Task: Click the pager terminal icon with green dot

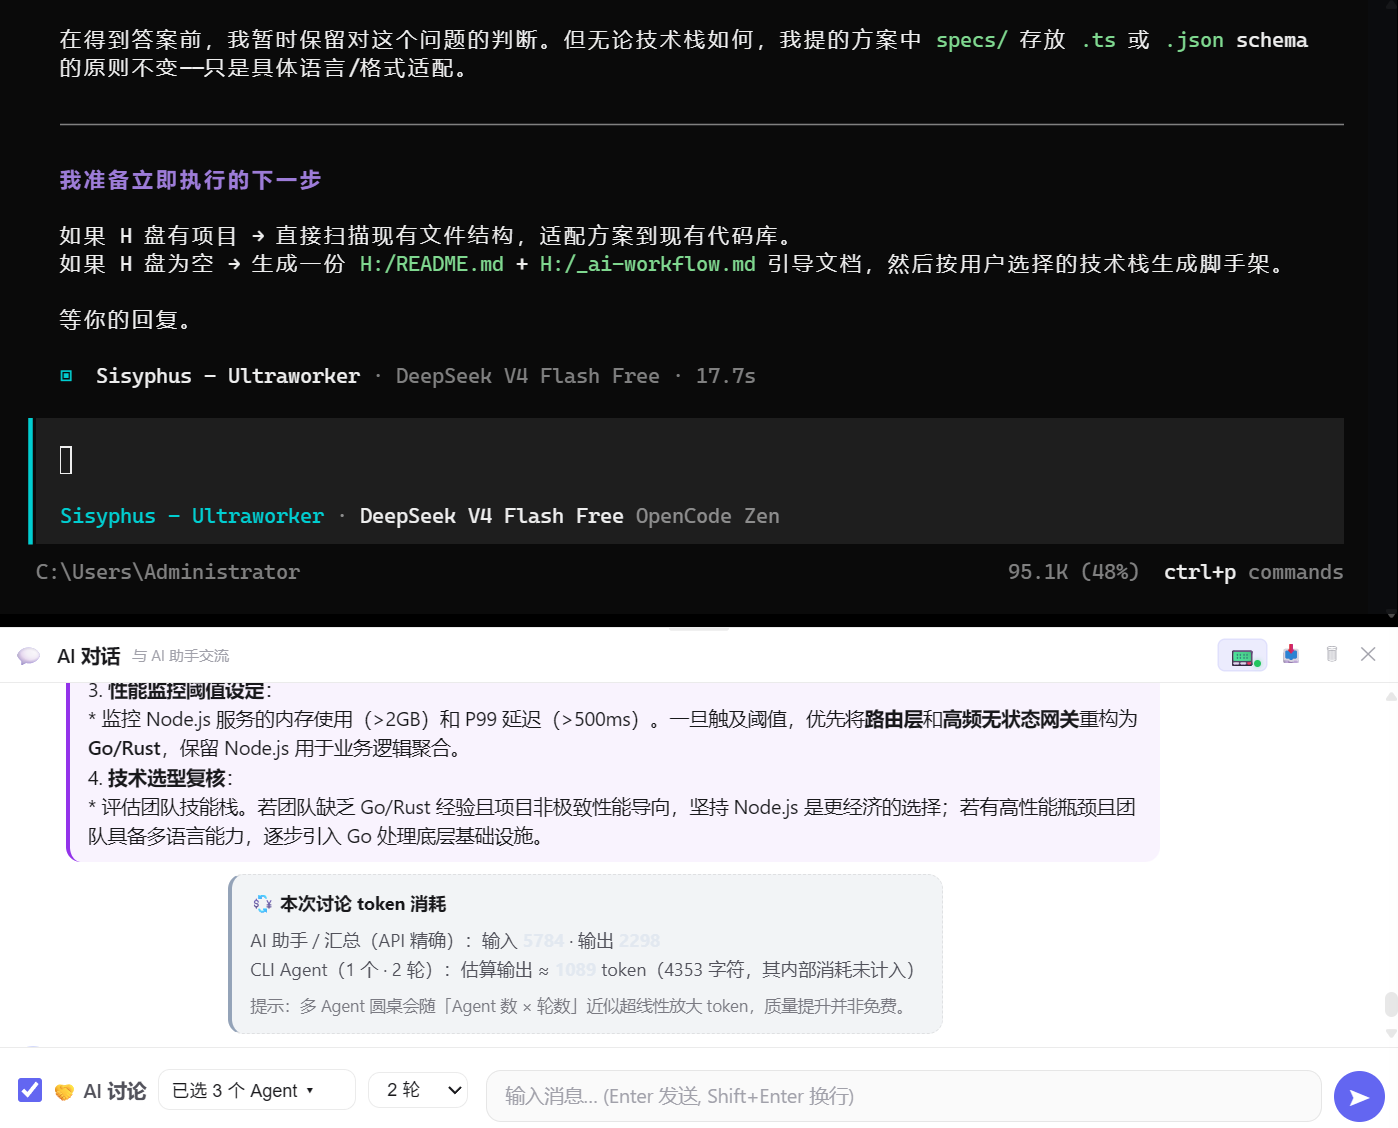Action: pyautogui.click(x=1242, y=655)
